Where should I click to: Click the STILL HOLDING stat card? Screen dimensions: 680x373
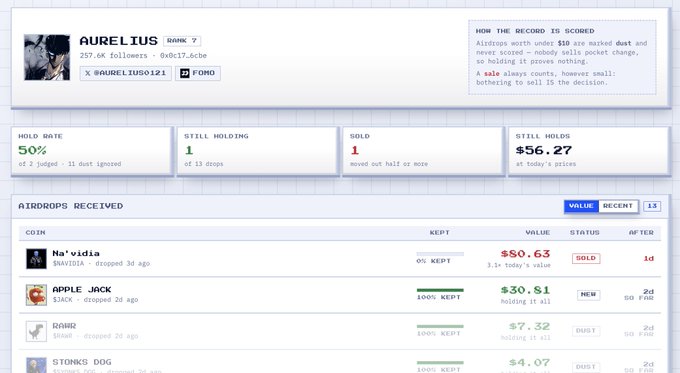click(258, 151)
